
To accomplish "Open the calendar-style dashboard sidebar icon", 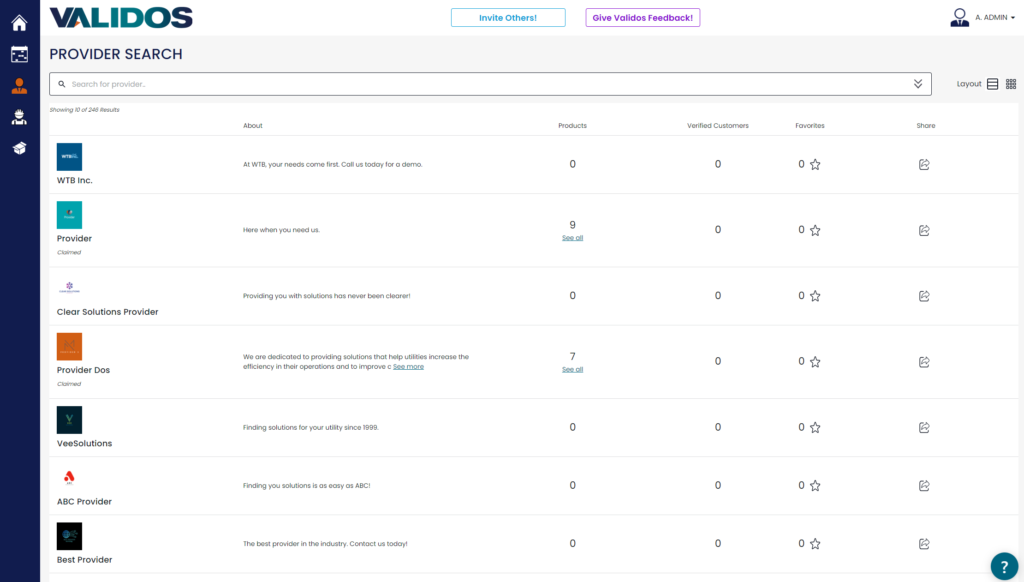I will click(x=20, y=54).
